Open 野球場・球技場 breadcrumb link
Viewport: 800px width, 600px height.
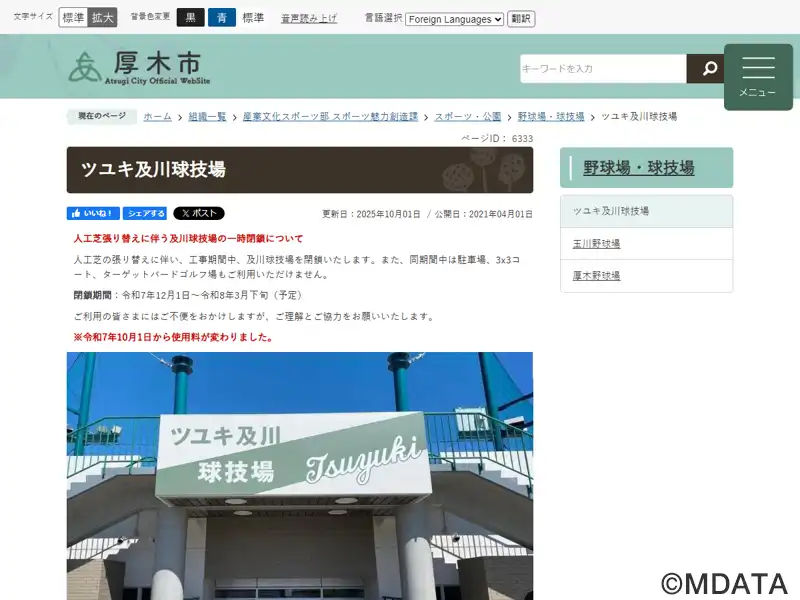pos(551,117)
